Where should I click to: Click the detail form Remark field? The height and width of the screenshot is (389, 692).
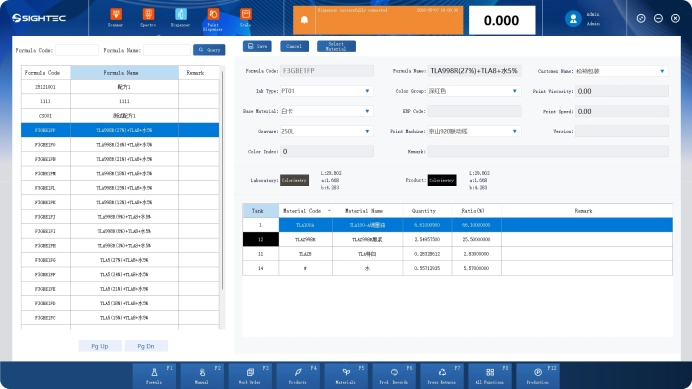548,151
